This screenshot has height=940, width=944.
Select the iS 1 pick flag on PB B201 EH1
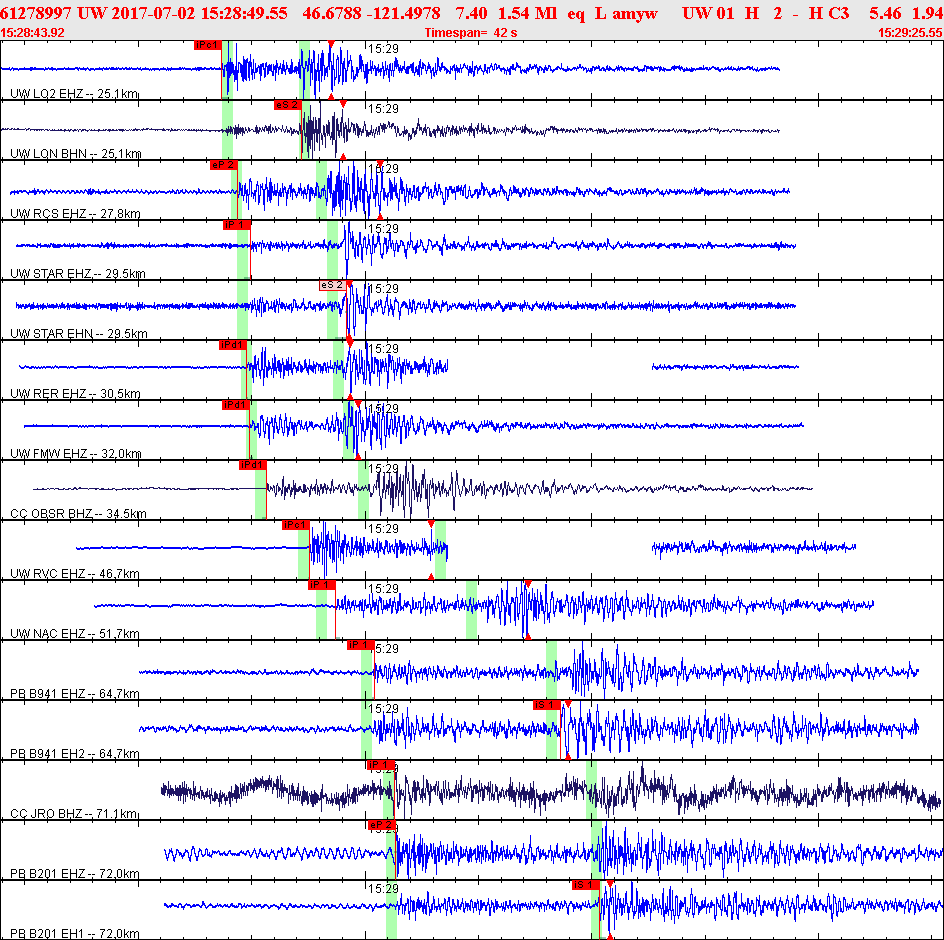click(586, 885)
